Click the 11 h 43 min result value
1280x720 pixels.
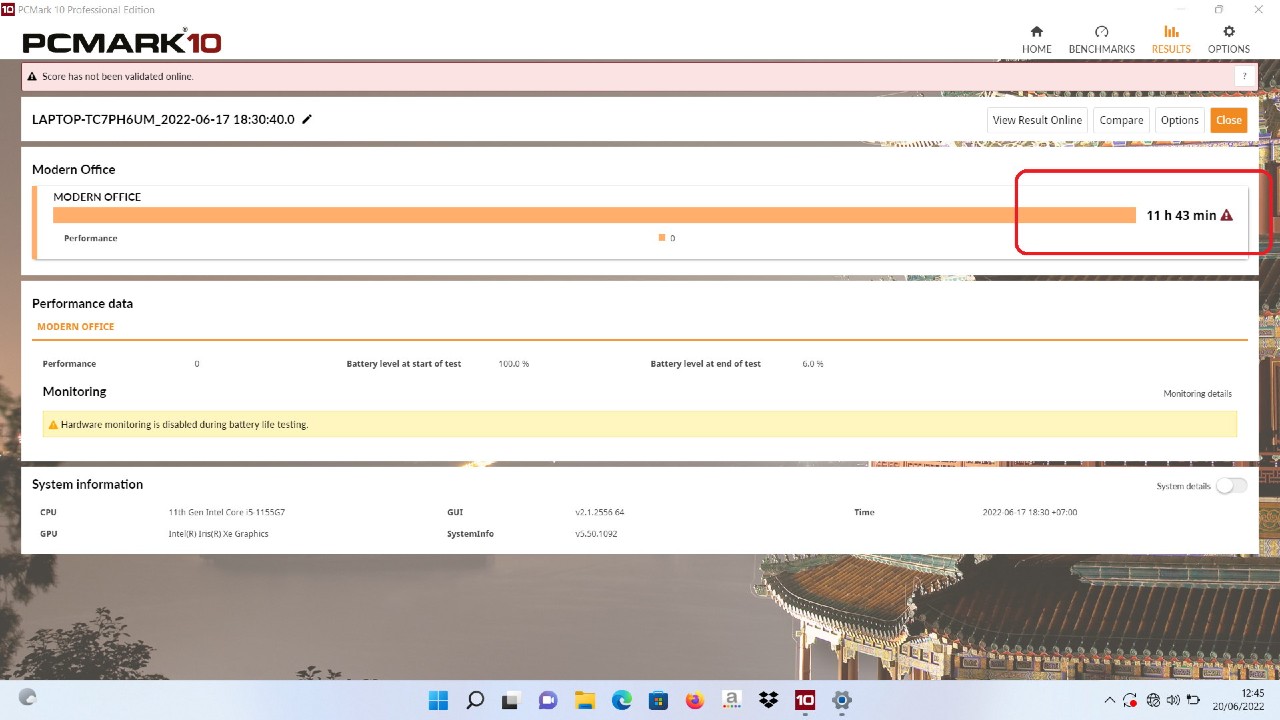[x=1181, y=215]
